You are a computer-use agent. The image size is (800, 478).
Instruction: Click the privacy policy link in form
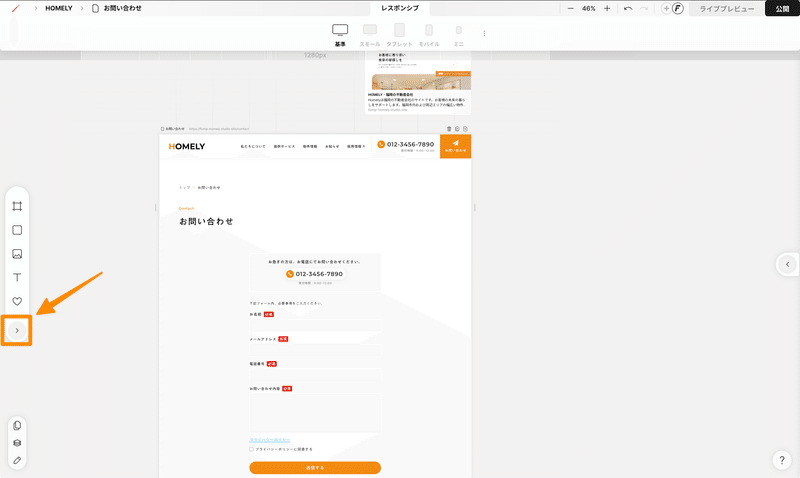[269, 440]
